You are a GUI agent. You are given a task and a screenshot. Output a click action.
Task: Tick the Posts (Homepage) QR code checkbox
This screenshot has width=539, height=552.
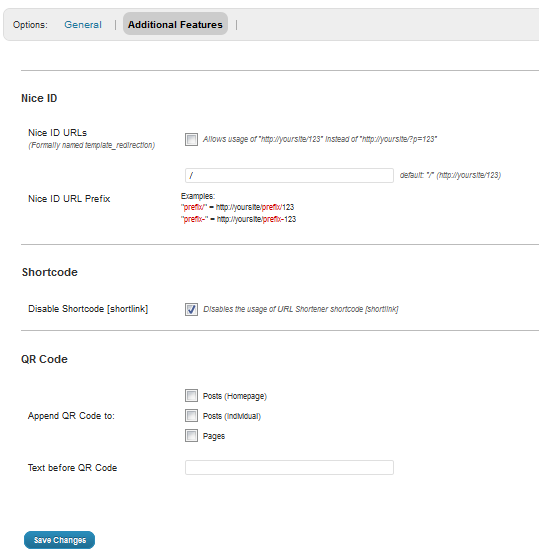coord(192,396)
